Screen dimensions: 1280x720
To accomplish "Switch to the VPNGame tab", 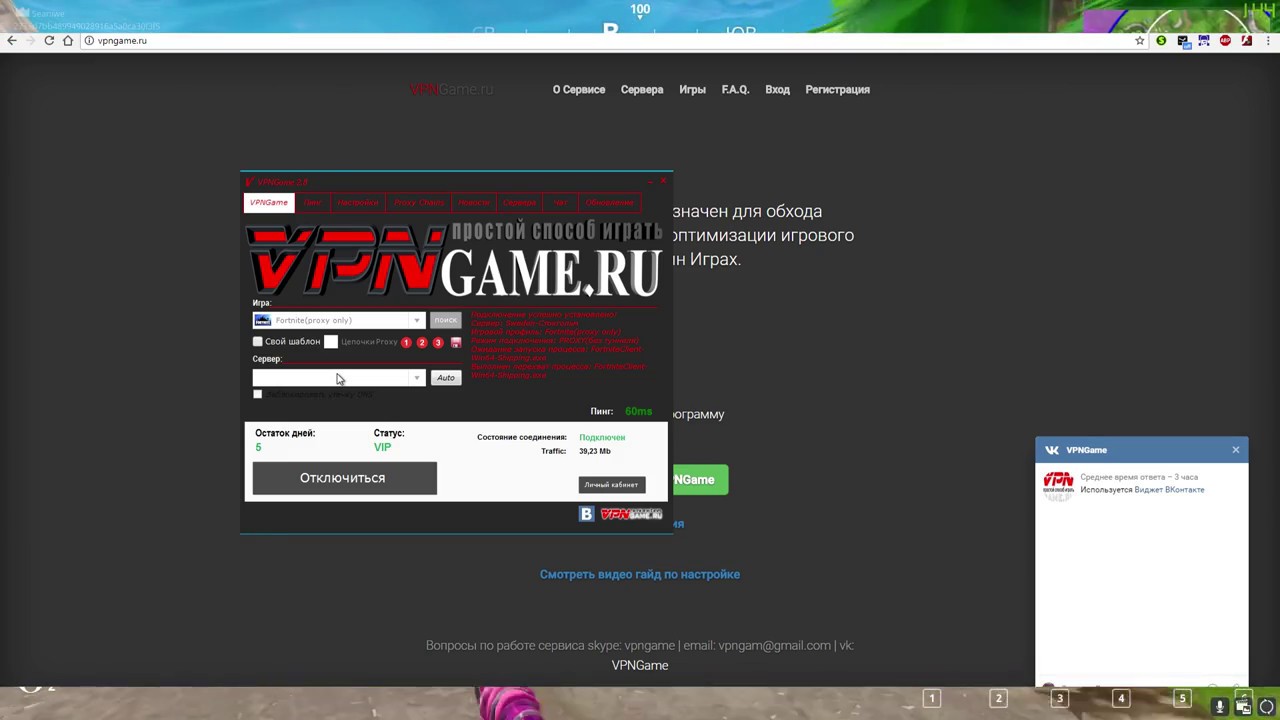I will [x=269, y=203].
